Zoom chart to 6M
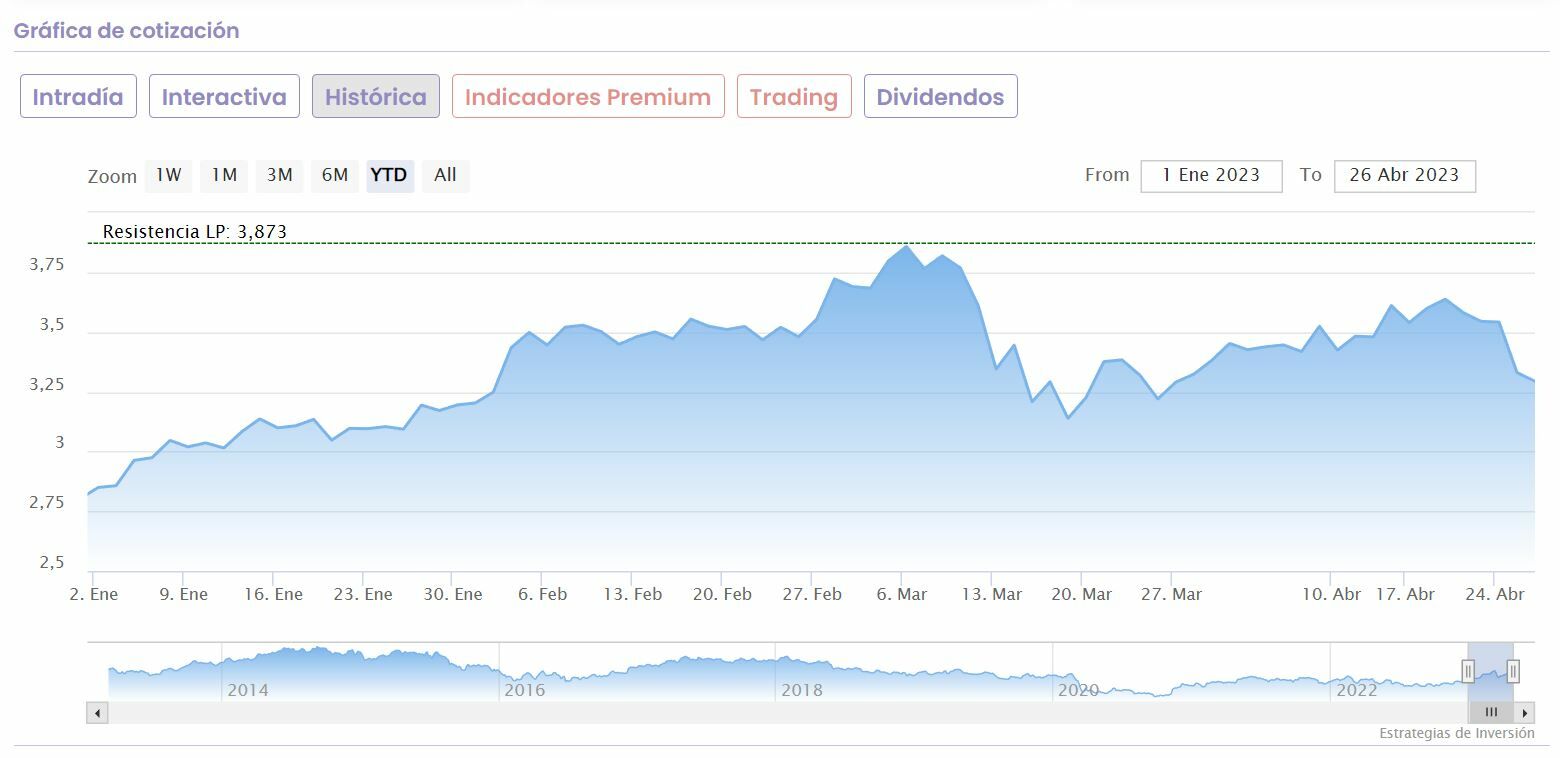1560x758 pixels. (x=335, y=175)
